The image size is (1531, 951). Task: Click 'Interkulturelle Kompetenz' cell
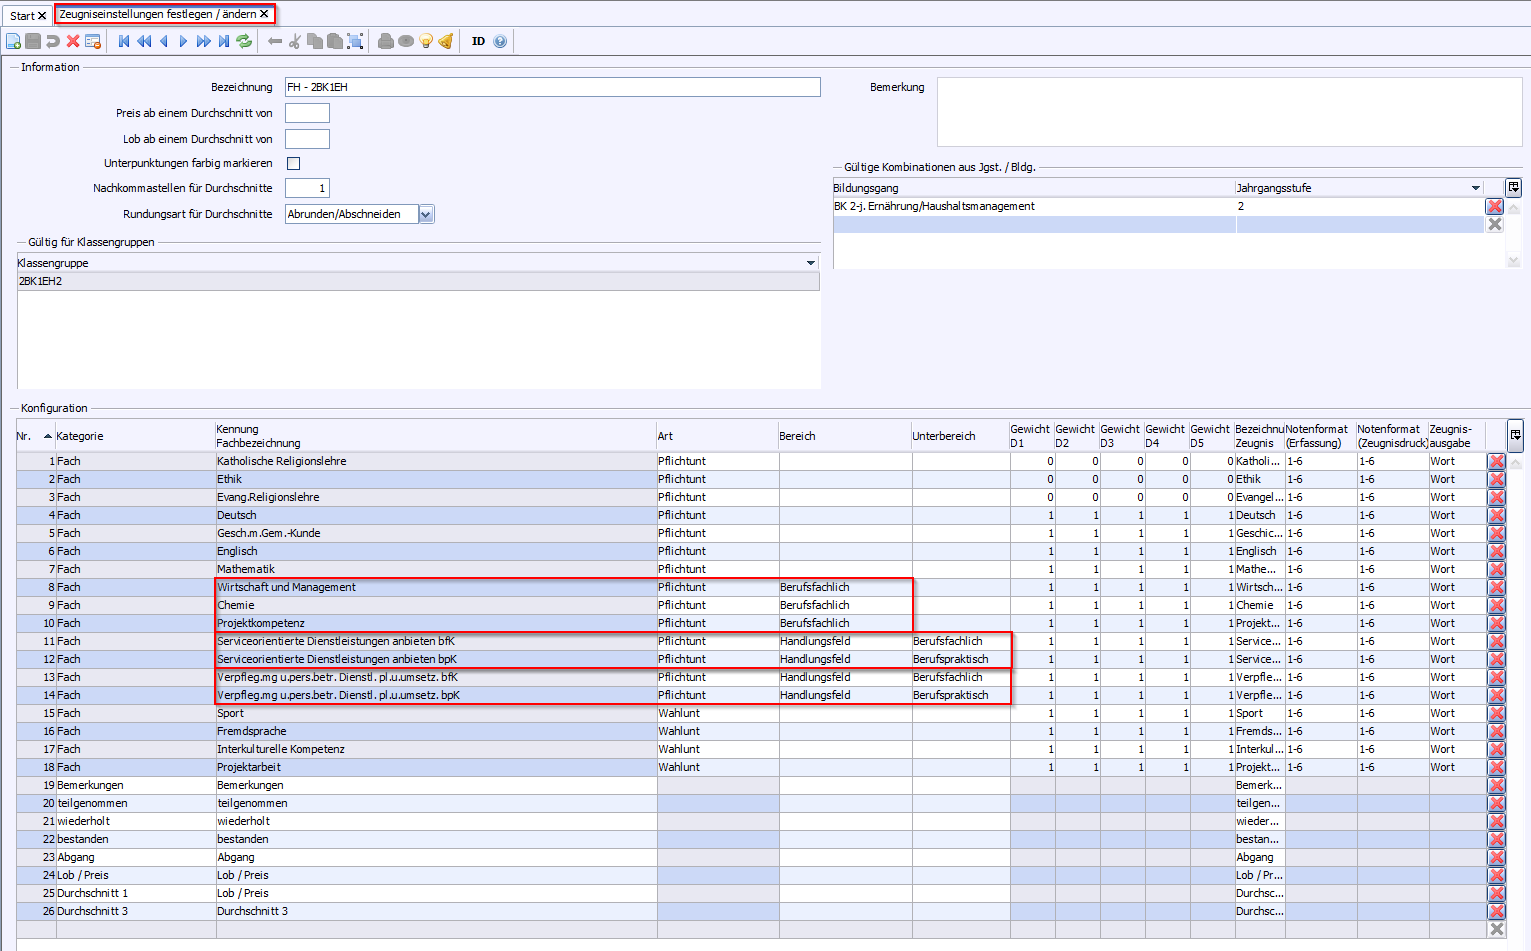[x=436, y=749]
